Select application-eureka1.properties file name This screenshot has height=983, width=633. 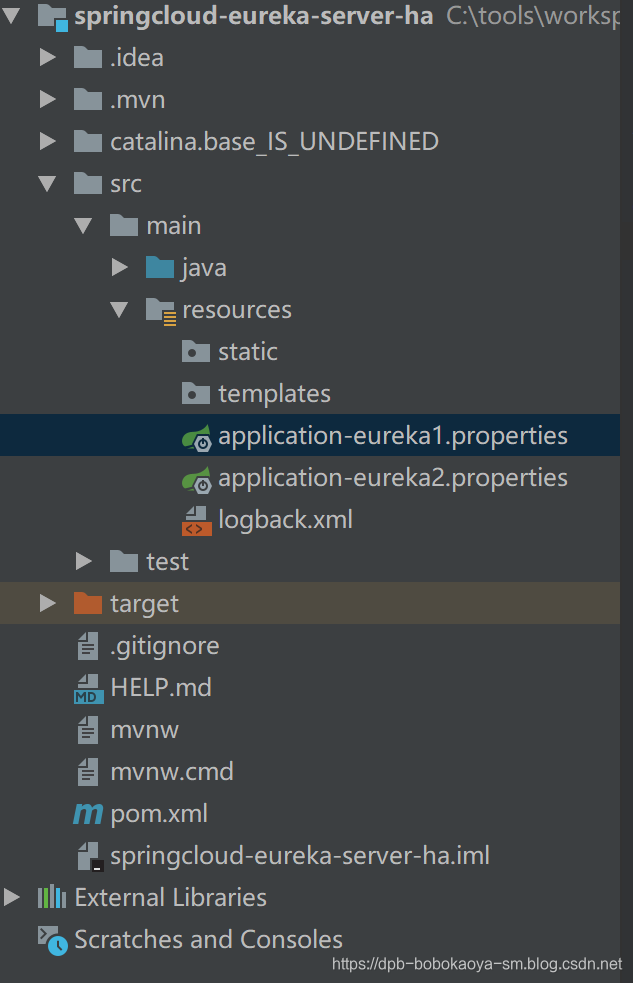393,436
